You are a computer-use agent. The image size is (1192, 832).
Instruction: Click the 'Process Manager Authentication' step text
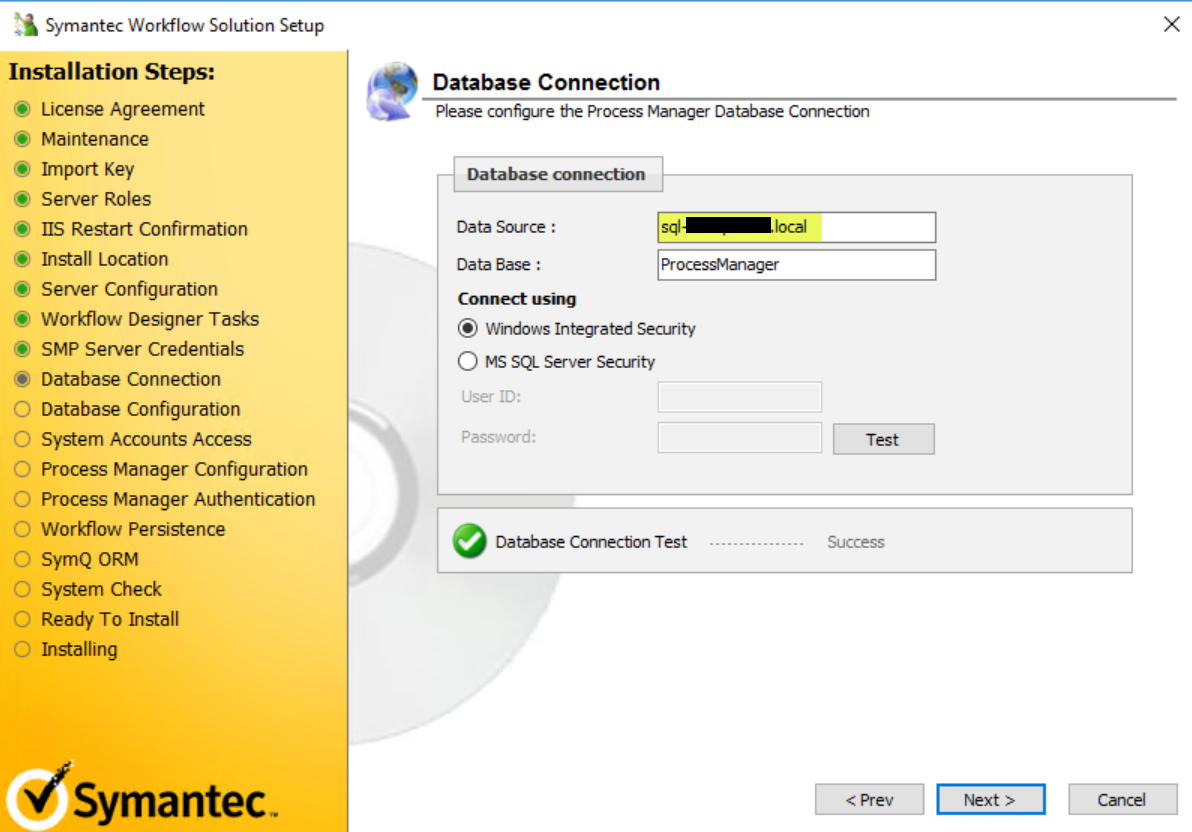tap(178, 500)
